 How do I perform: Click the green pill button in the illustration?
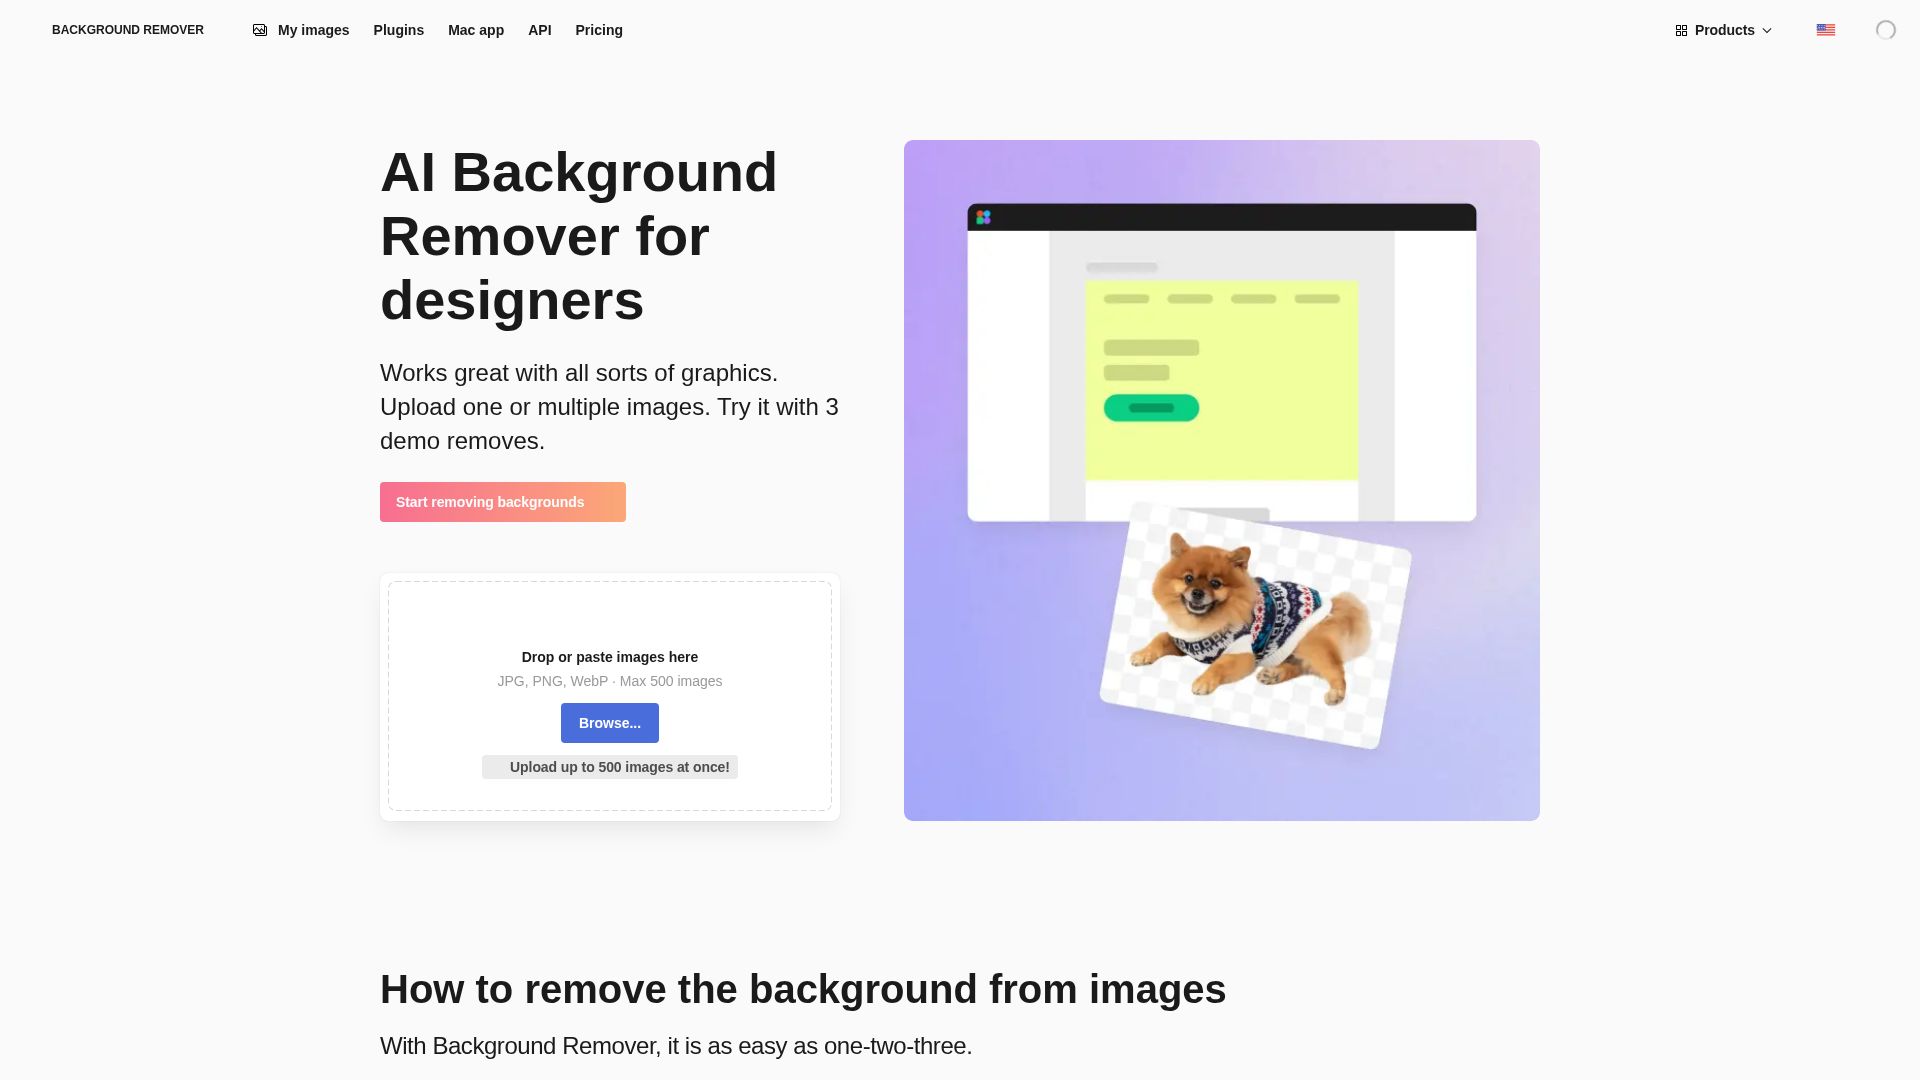coord(1151,408)
